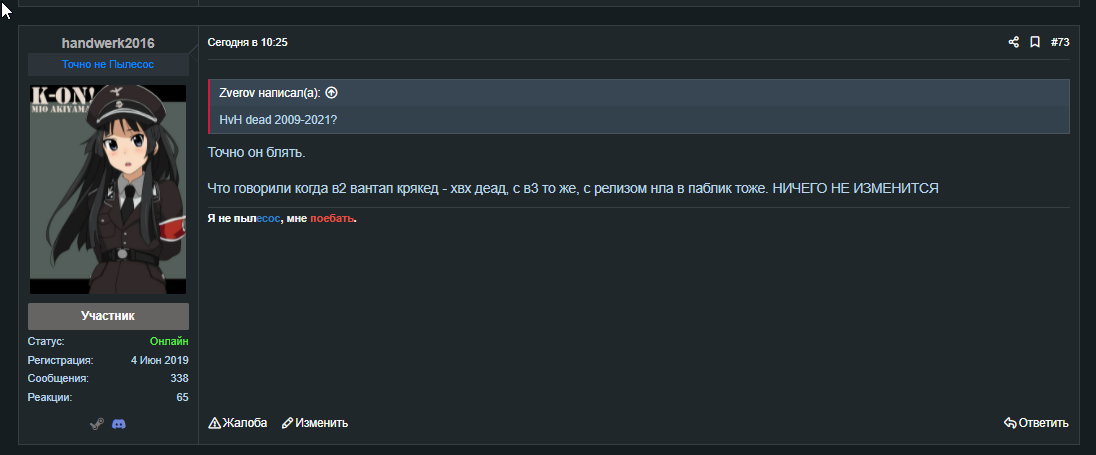Click the user title Точно не Пылесос
This screenshot has height=455, width=1096.
(x=108, y=64)
